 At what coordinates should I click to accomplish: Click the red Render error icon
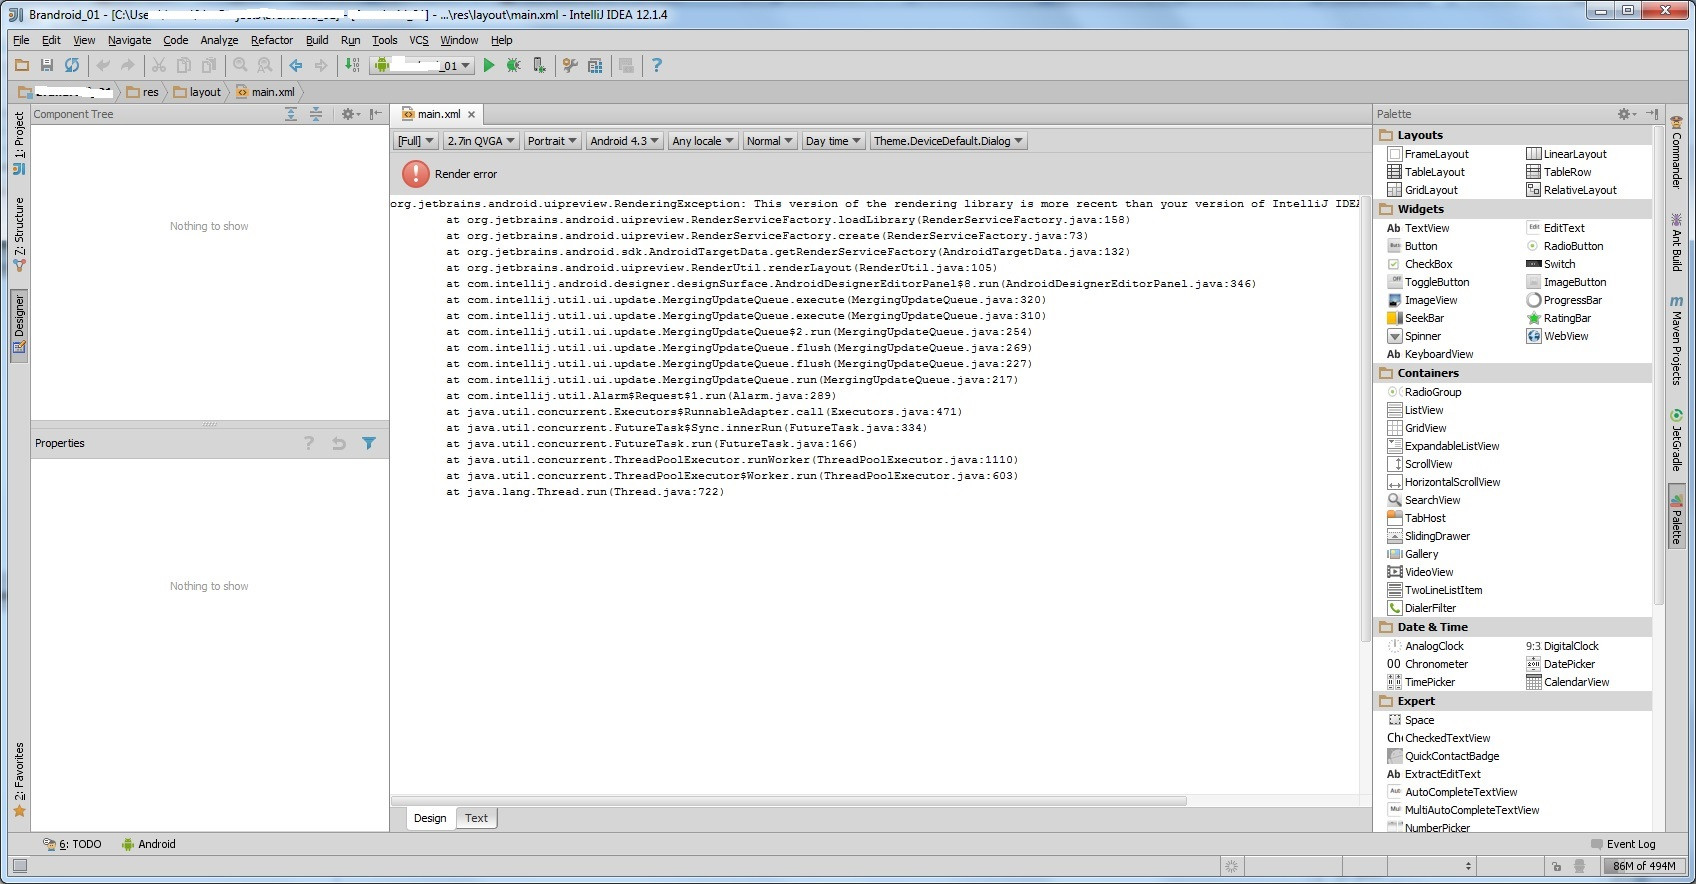click(x=416, y=174)
